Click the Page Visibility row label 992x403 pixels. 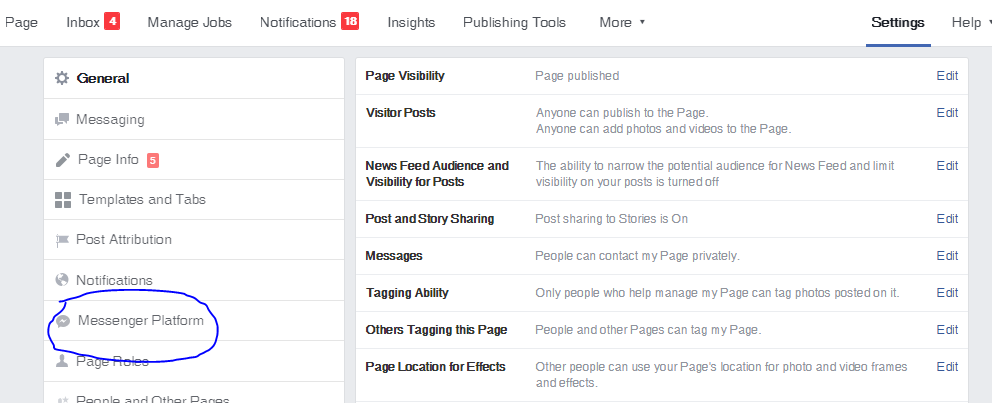coord(405,76)
